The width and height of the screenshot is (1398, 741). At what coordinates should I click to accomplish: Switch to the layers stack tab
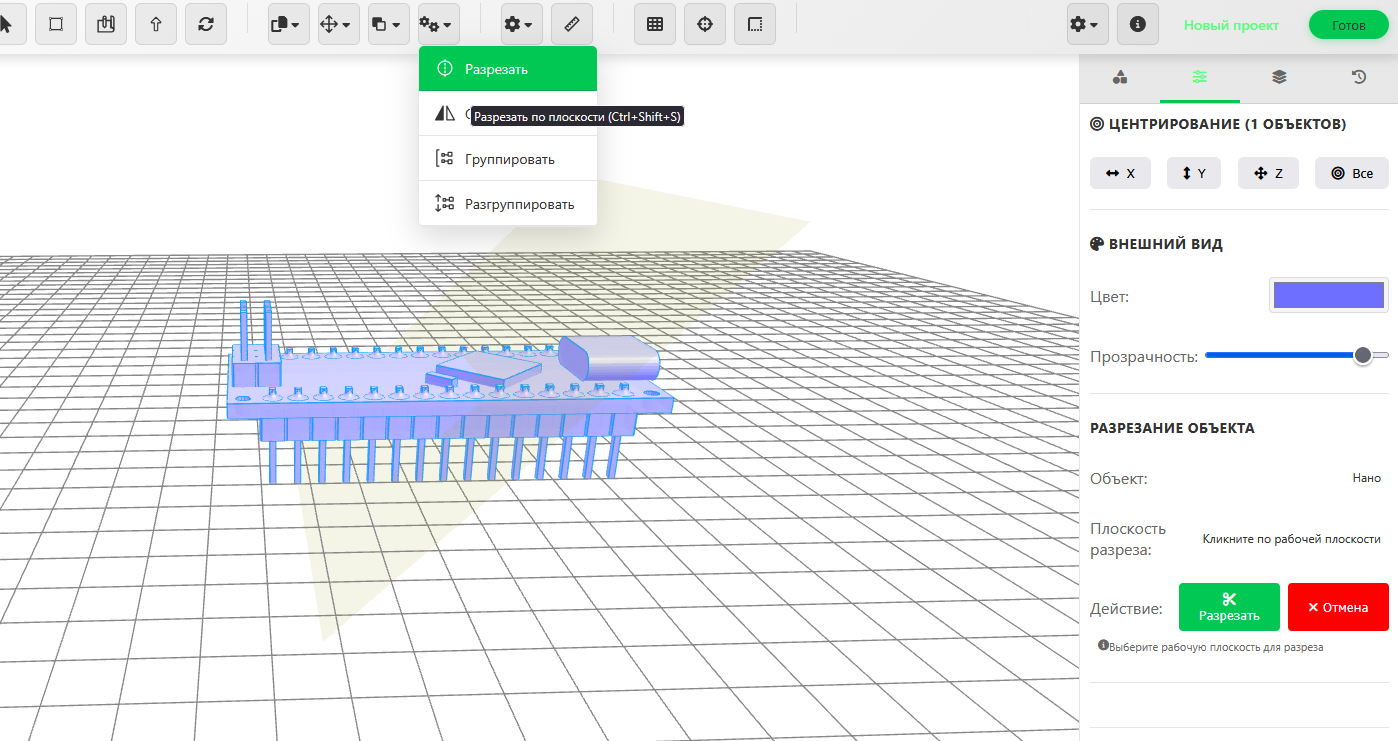coord(1279,78)
